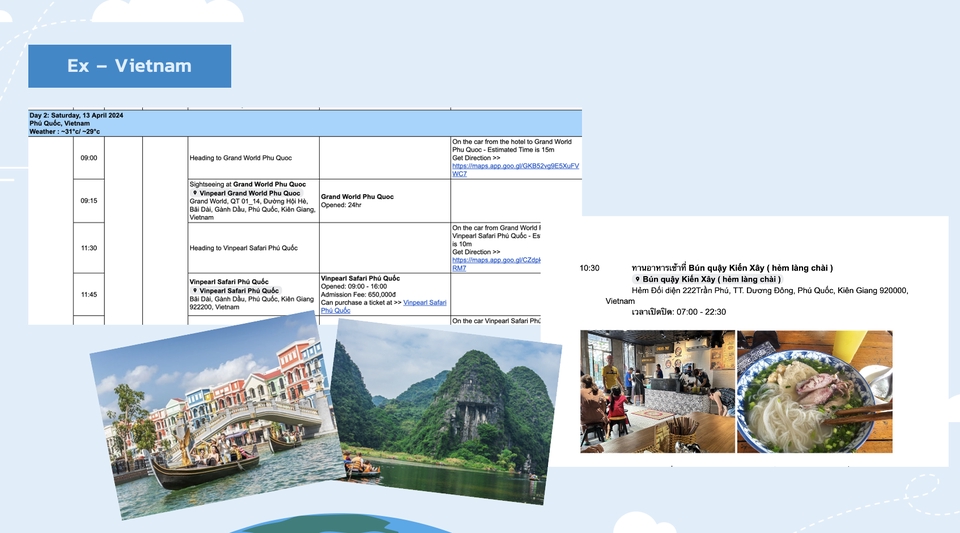
Task: Select the 09:00 time cell
Action: (x=89, y=158)
